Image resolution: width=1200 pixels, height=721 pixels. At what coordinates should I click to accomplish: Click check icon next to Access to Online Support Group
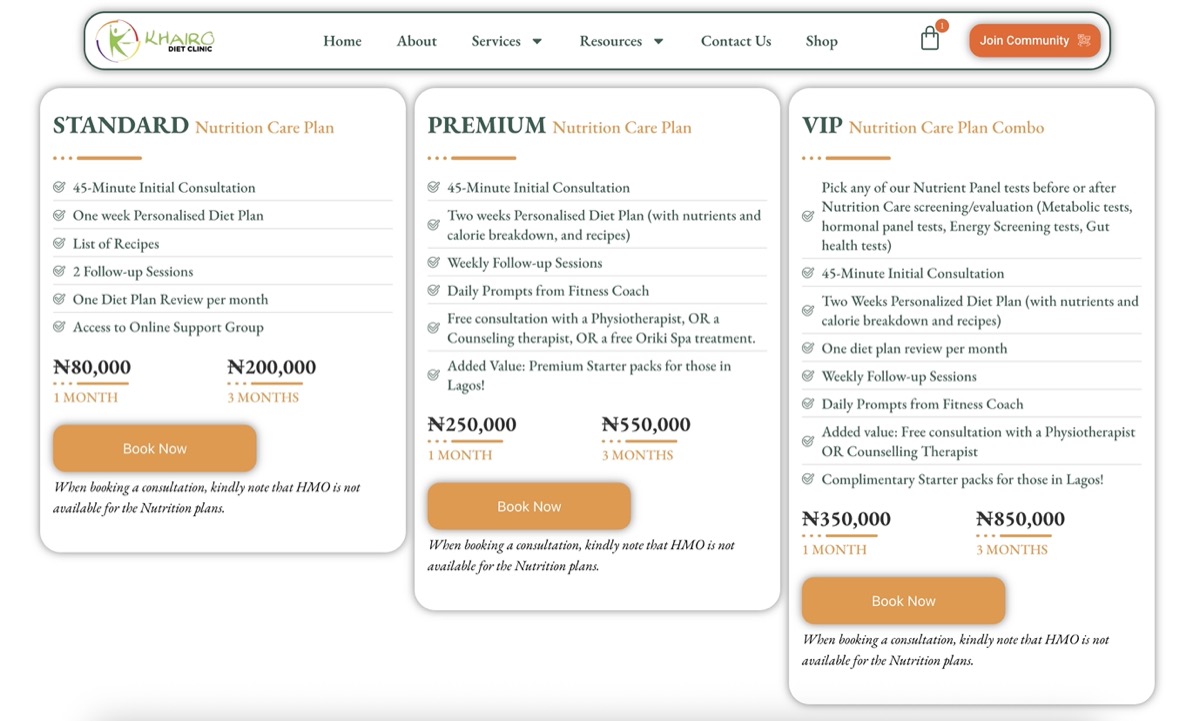(x=59, y=327)
